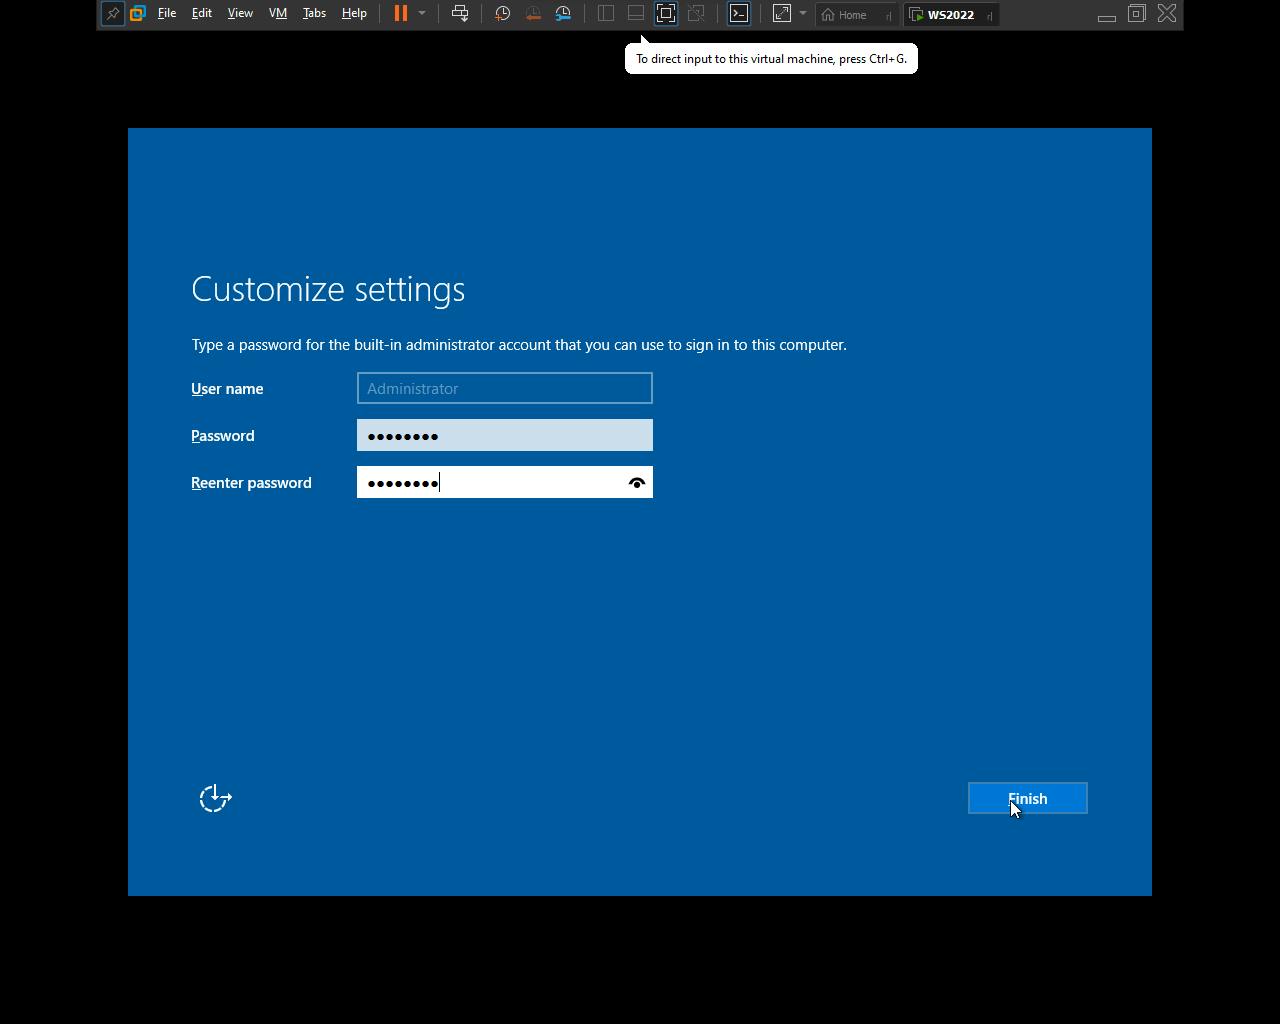Send Ctrl+Alt+Del to the virtual machine
This screenshot has height=1024, width=1280.
pyautogui.click(x=460, y=14)
